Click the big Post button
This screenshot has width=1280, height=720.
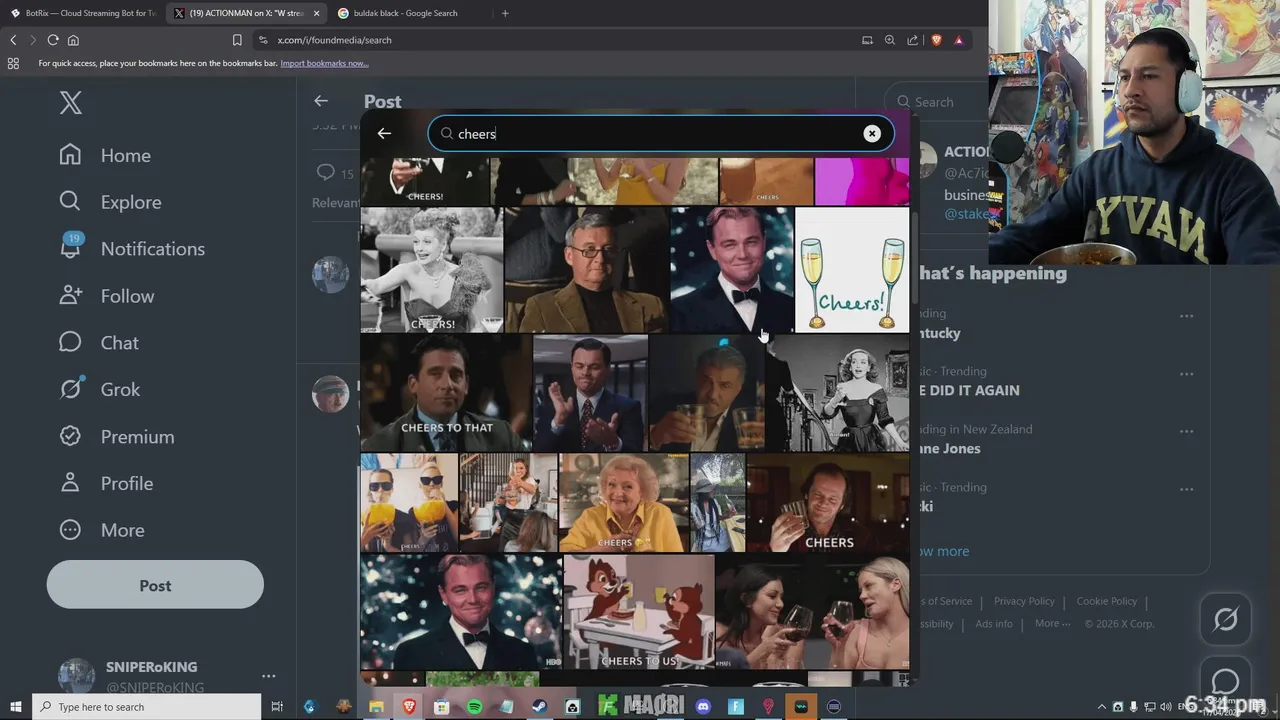155,585
